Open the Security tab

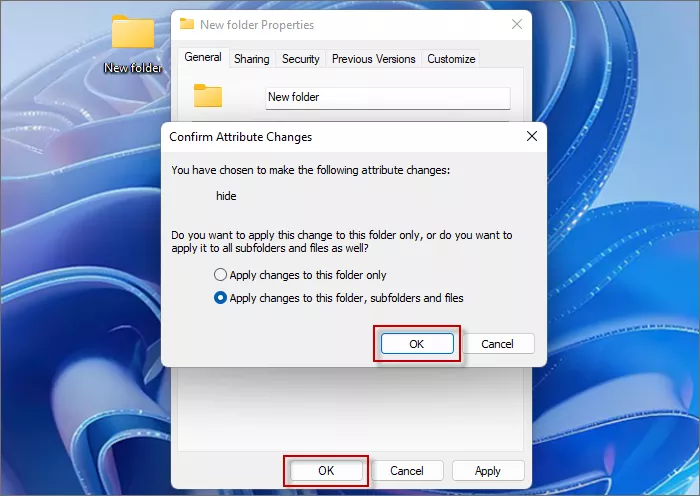[x=300, y=59]
